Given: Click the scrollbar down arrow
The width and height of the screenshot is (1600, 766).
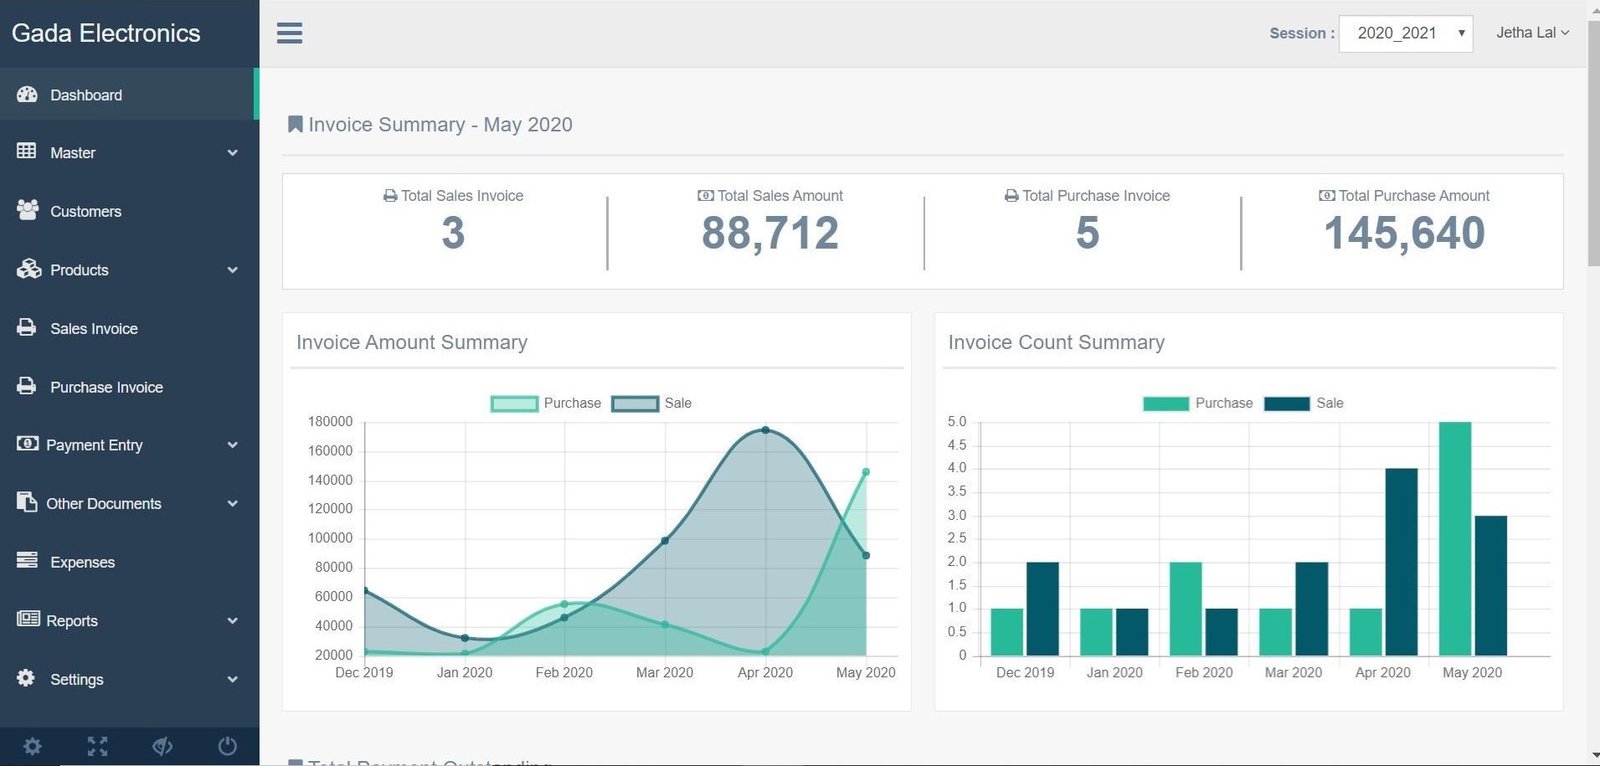Looking at the screenshot, I should point(1593,756).
